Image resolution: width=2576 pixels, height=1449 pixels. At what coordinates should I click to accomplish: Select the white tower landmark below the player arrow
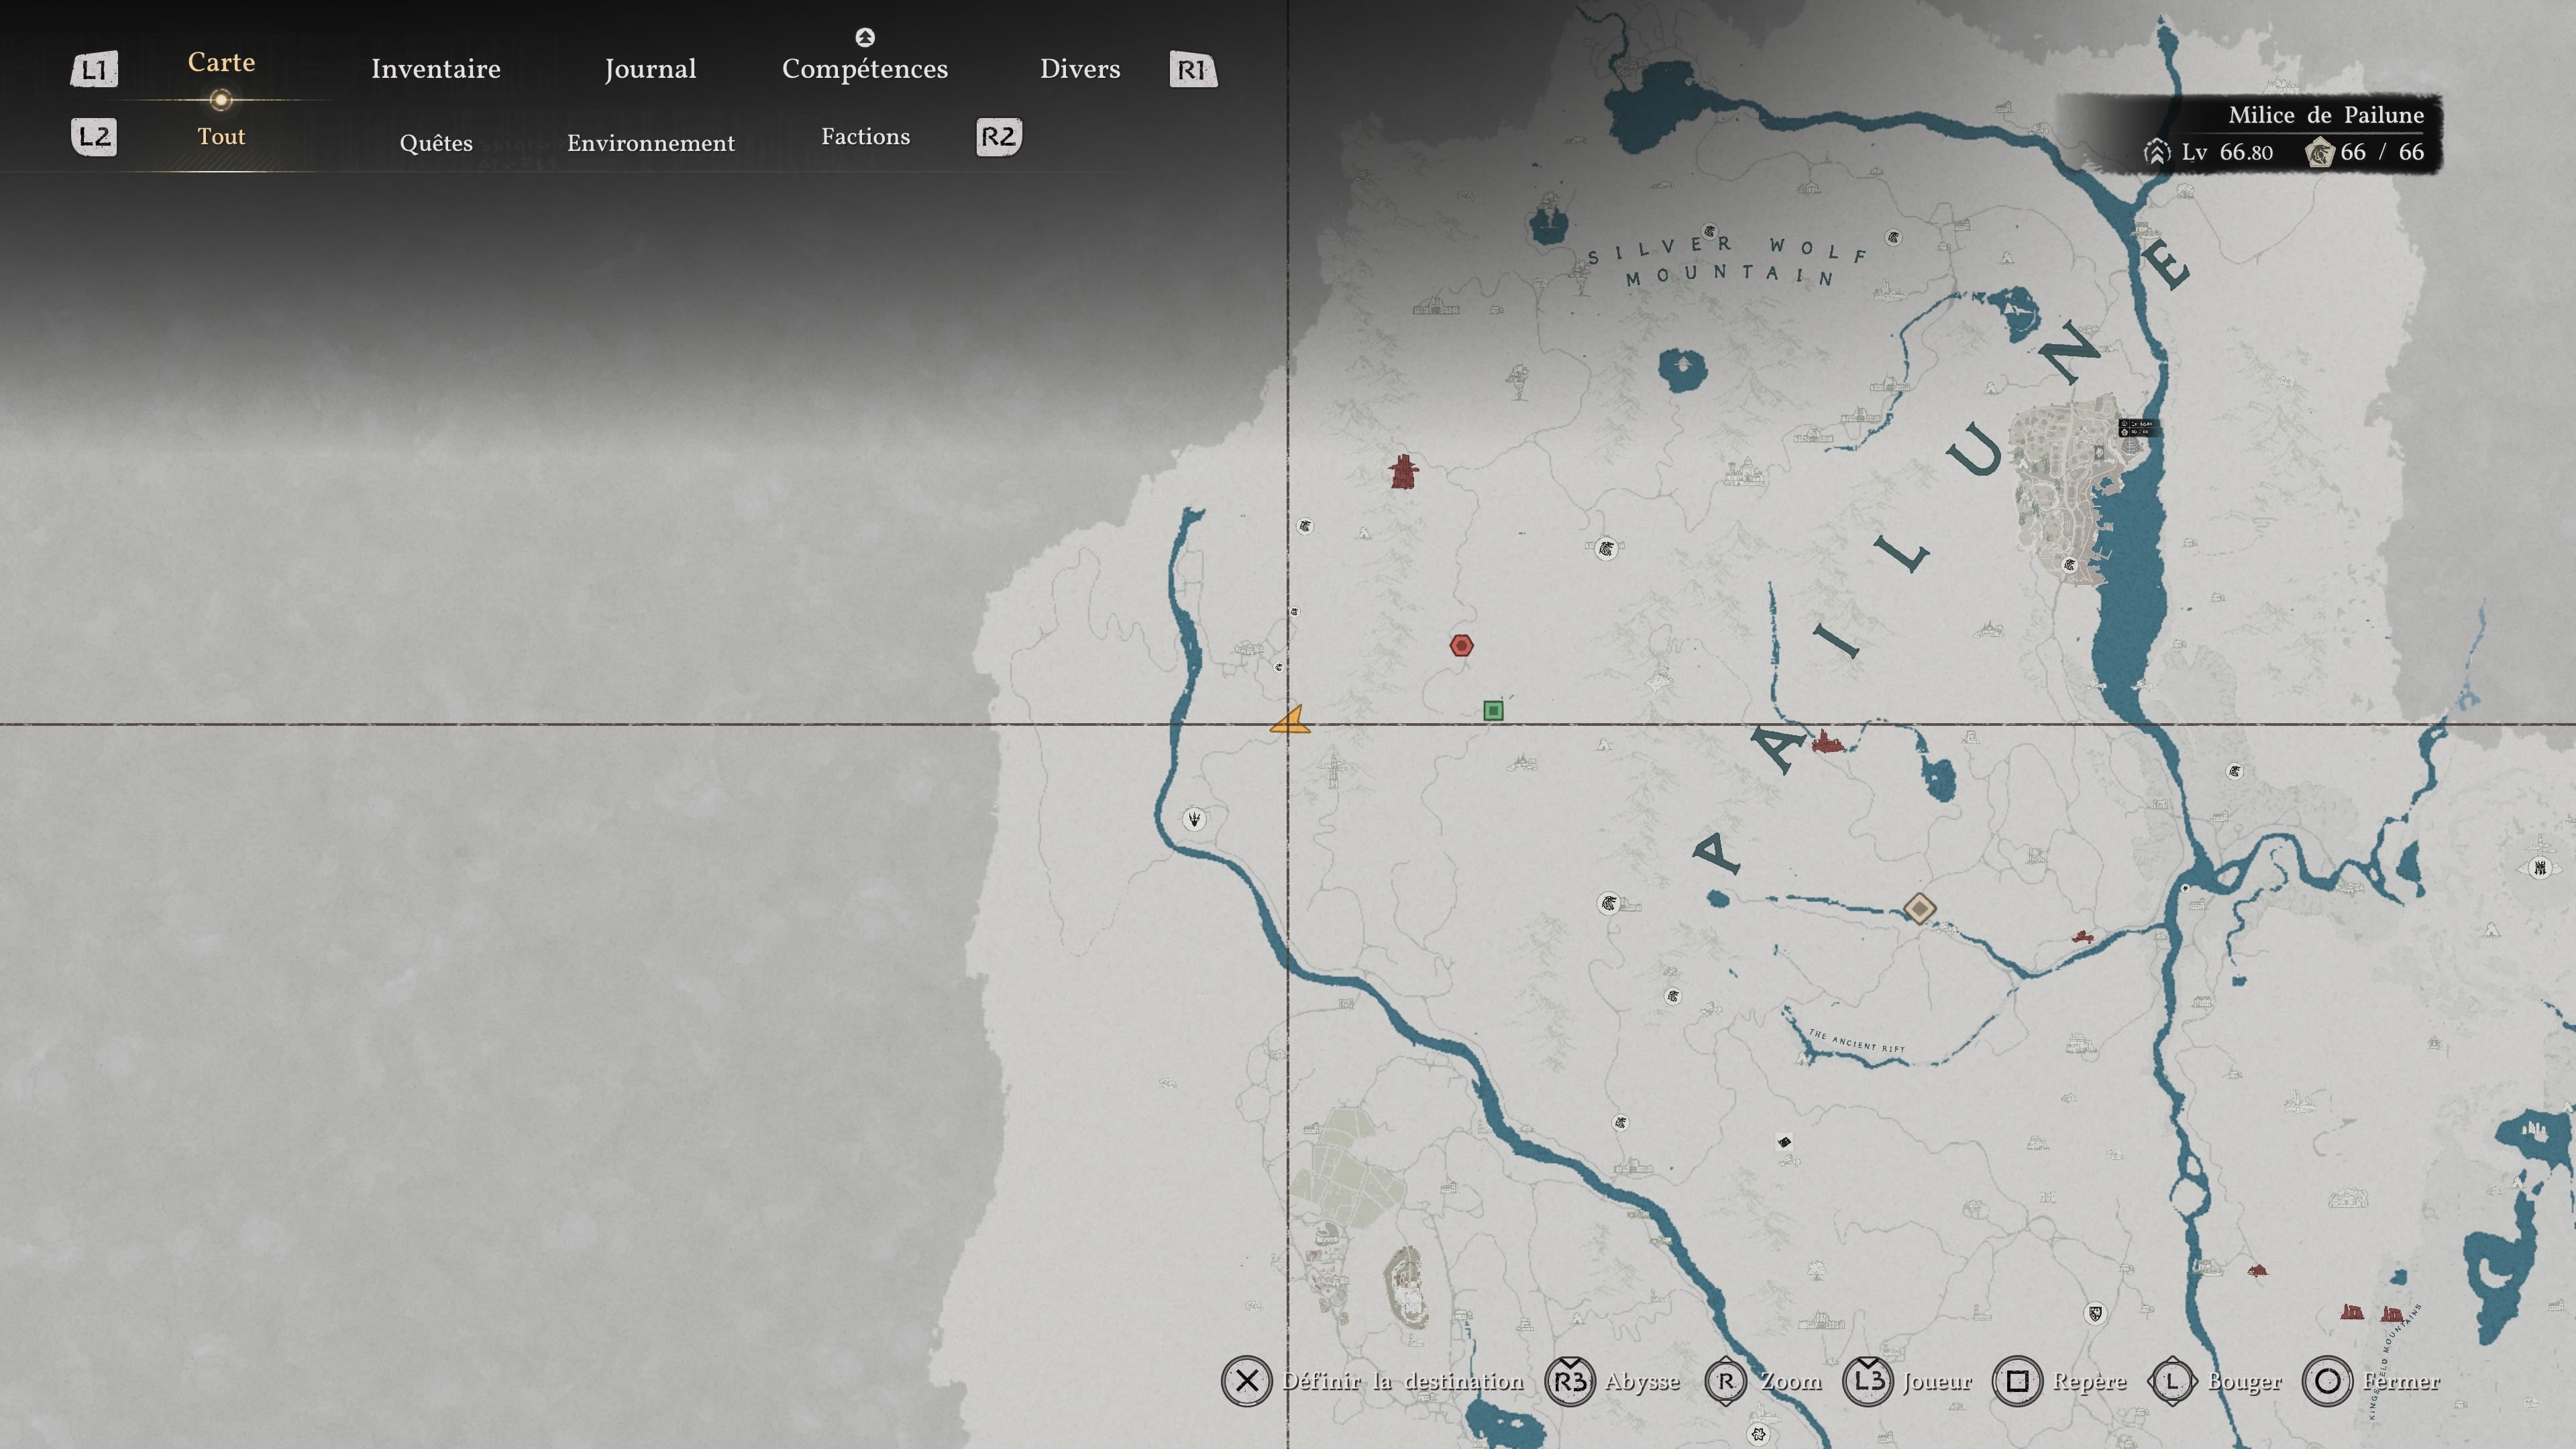[1332, 772]
